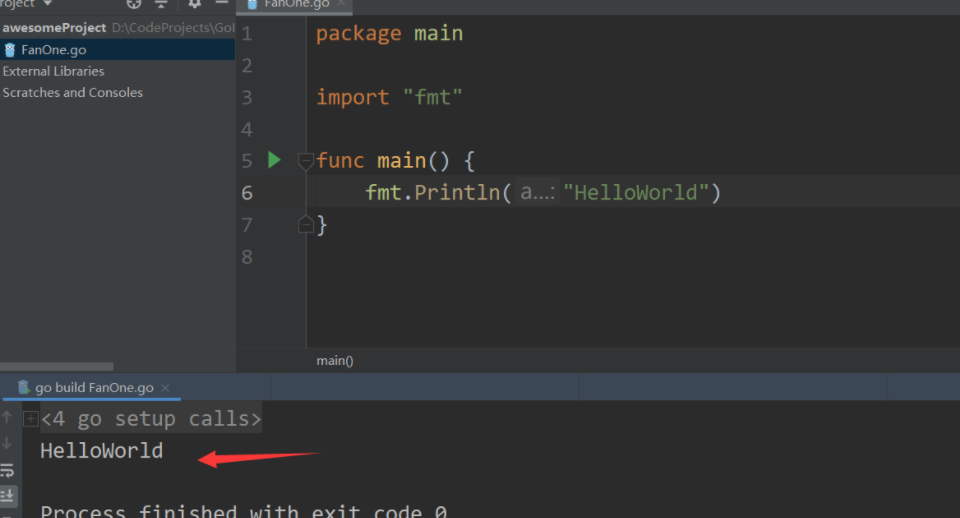
Task: Click the Down stack trace arrow in Run panel
Action: tap(7, 443)
